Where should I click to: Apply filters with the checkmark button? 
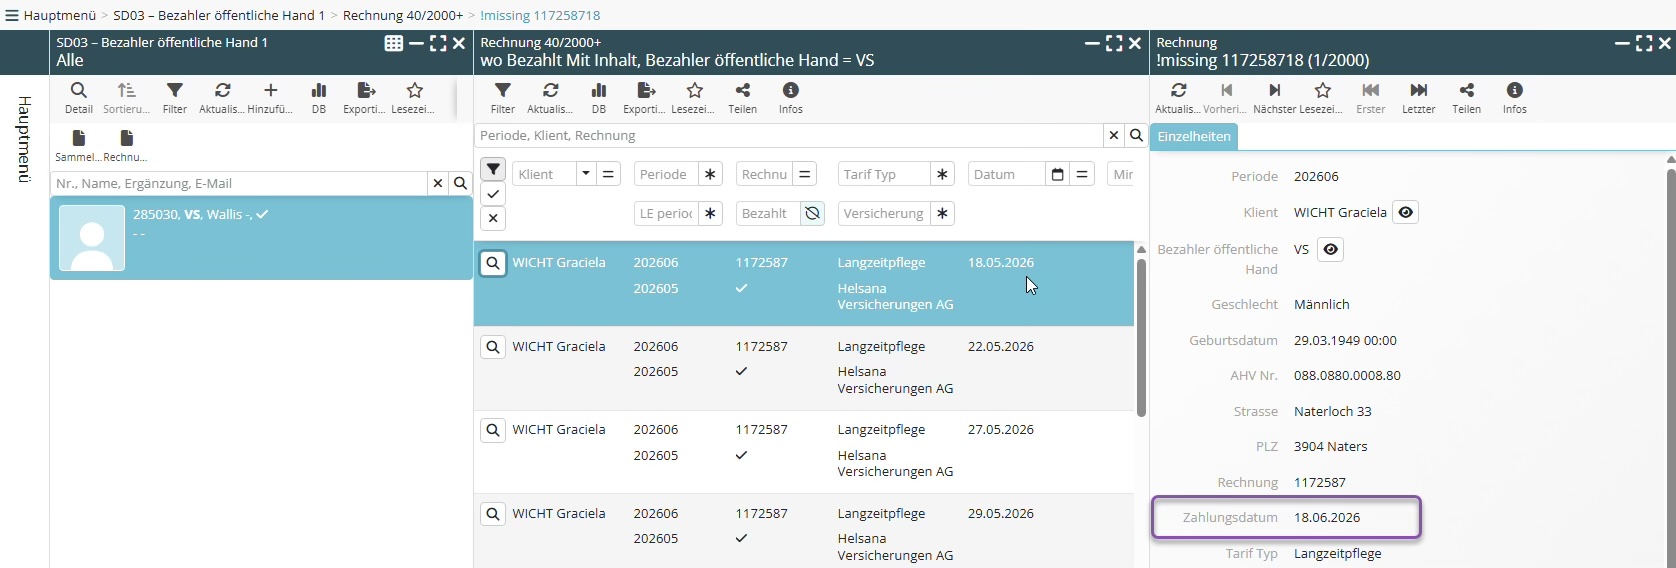pos(493,194)
